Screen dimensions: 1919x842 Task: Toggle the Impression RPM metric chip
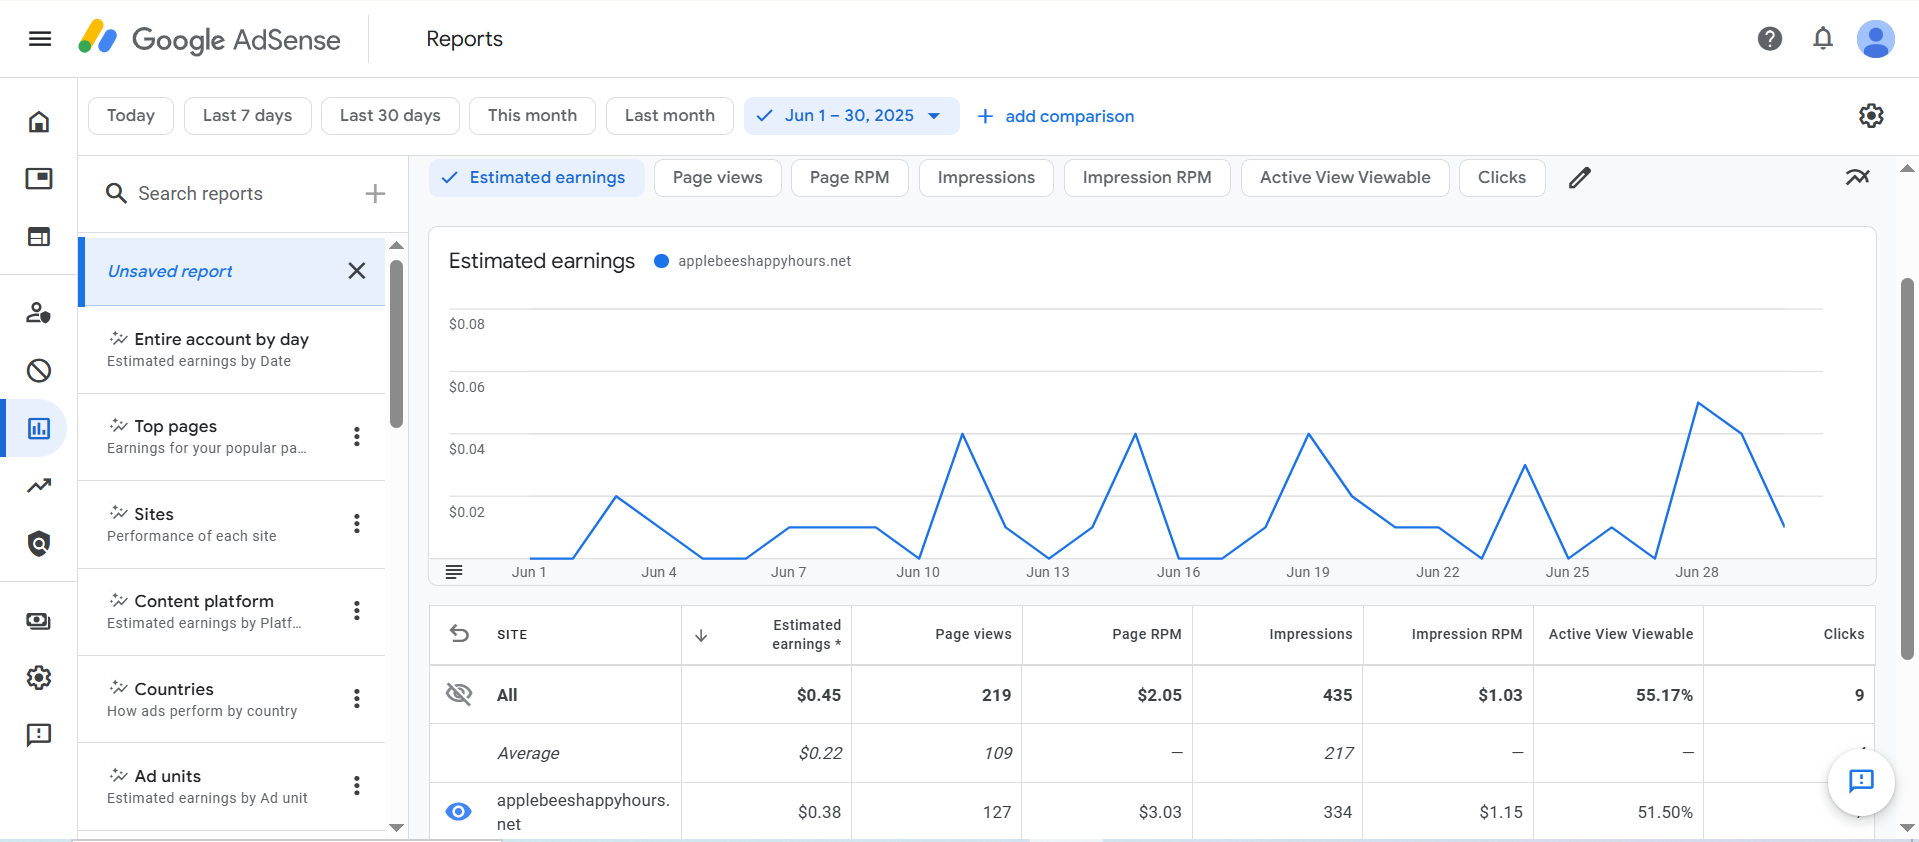tap(1147, 178)
